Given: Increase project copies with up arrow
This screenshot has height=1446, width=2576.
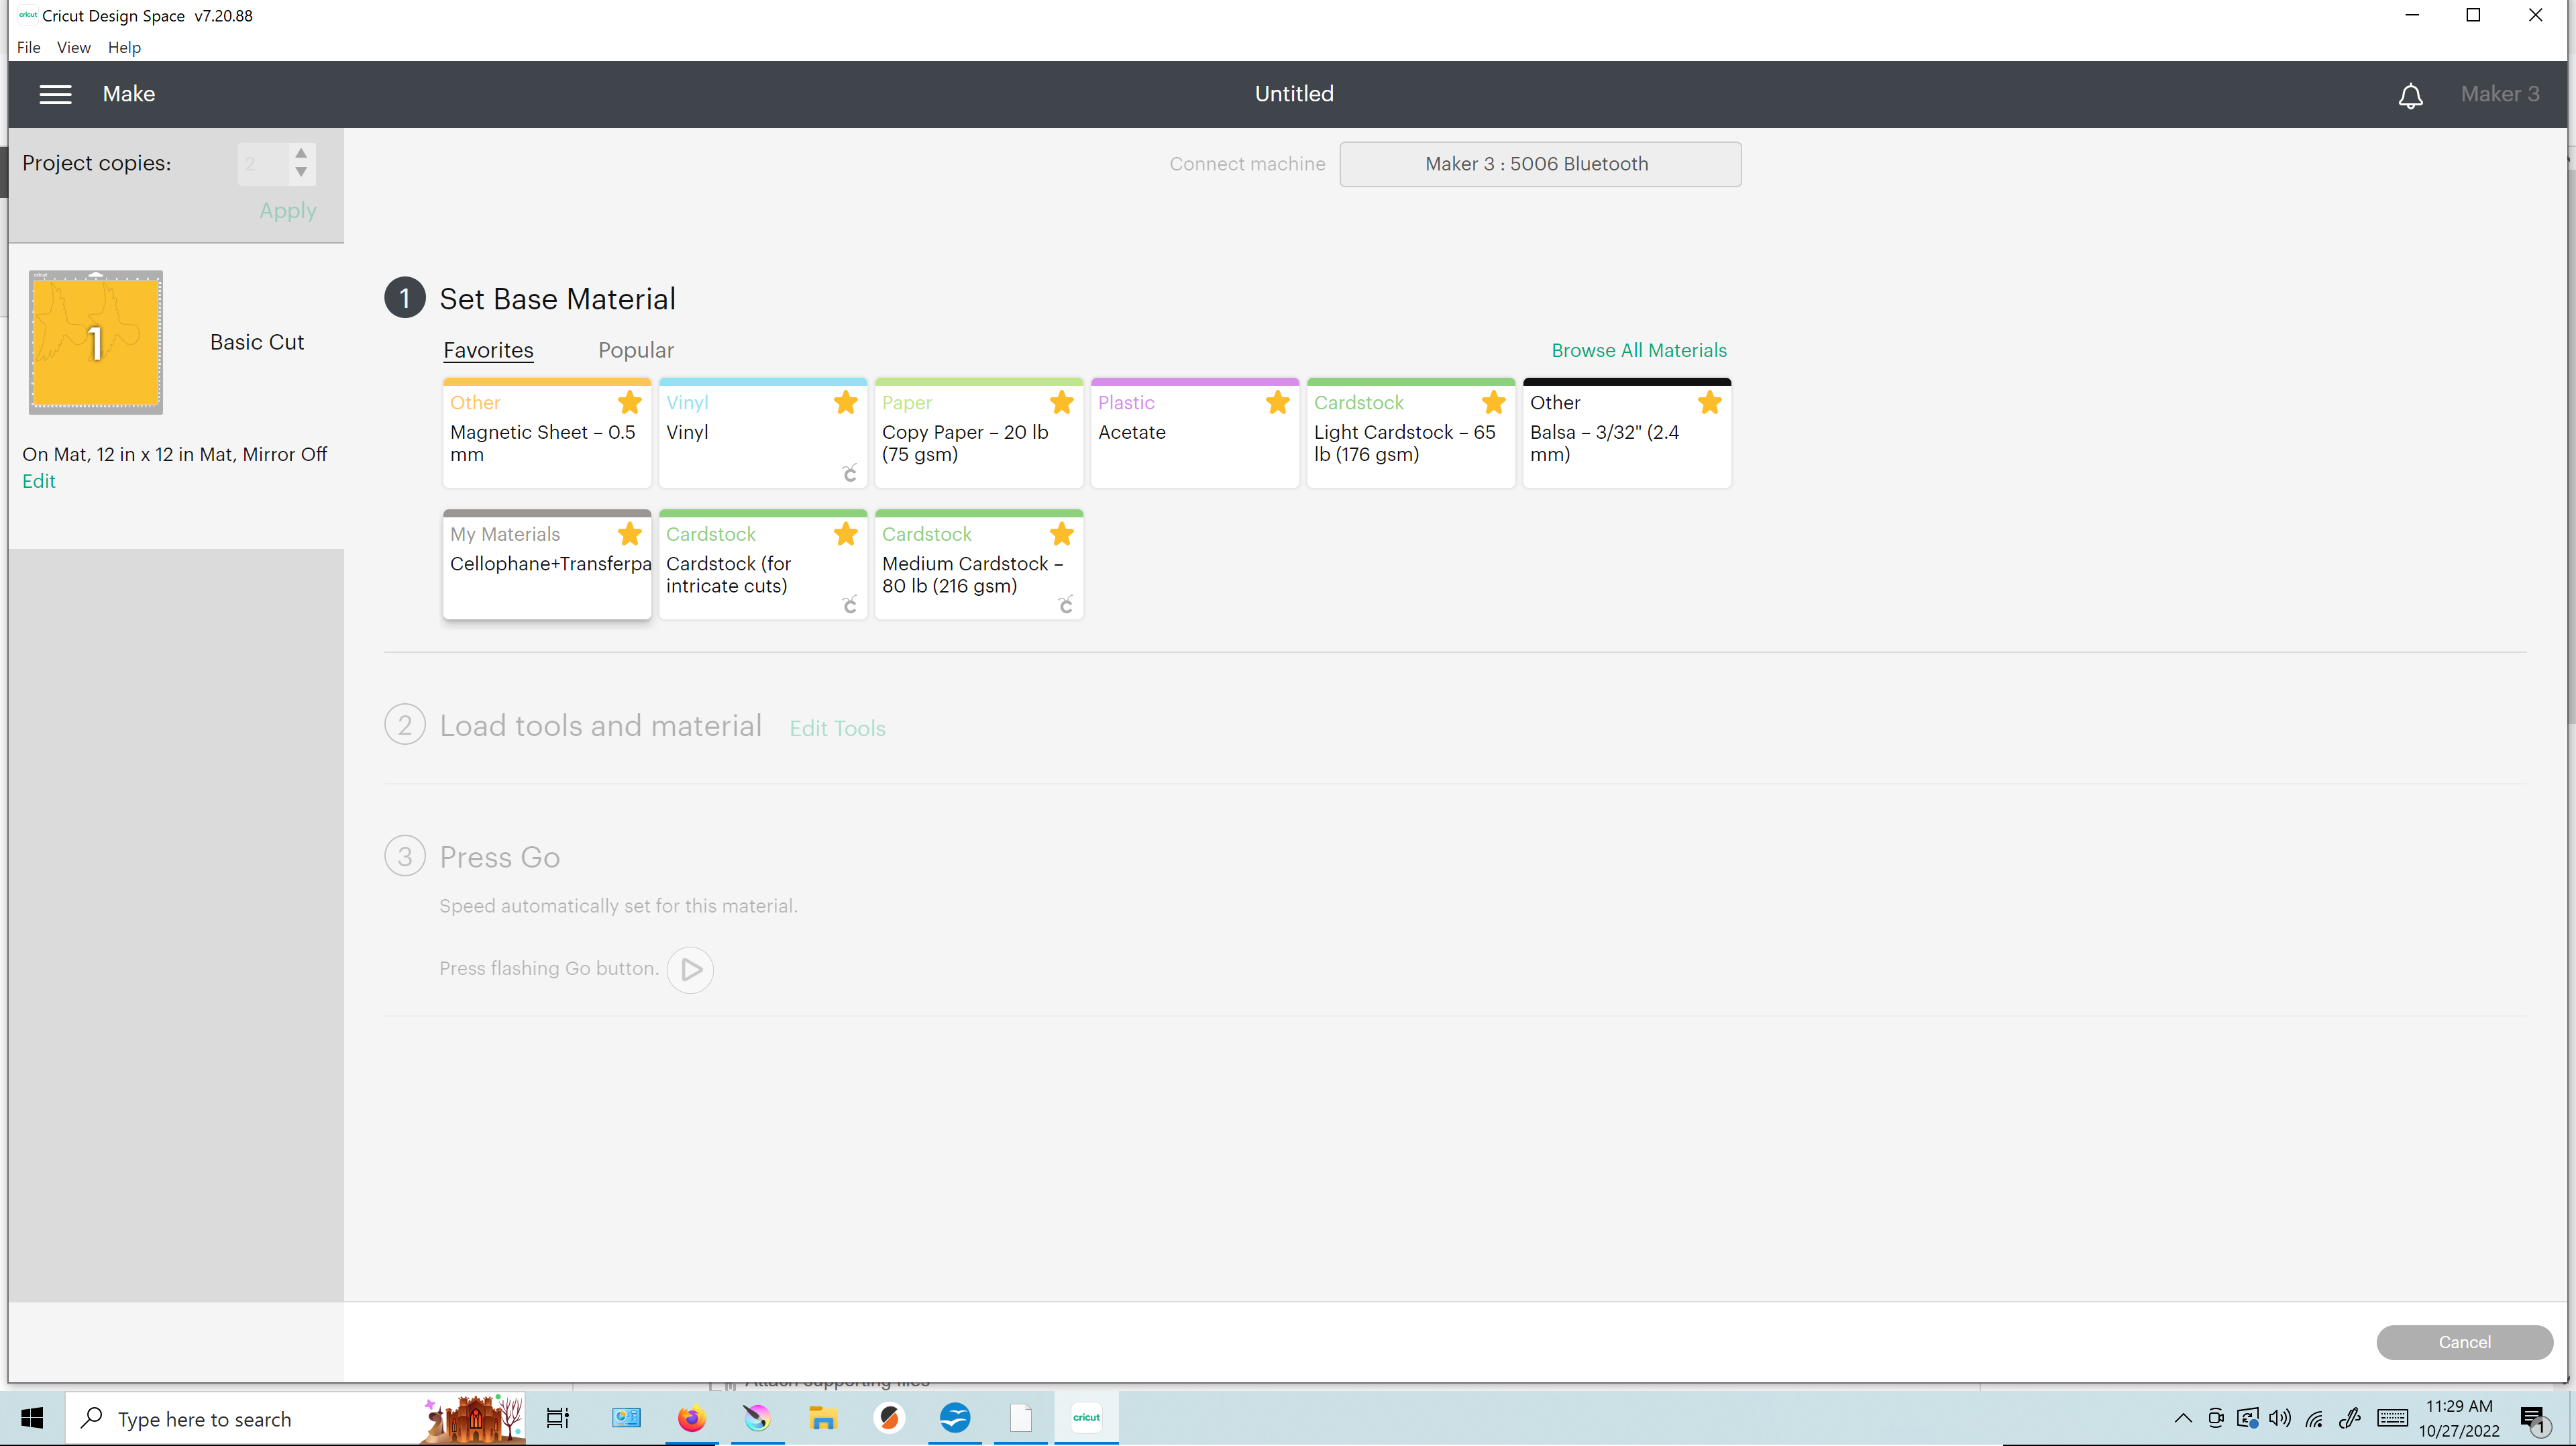Looking at the screenshot, I should [301, 153].
